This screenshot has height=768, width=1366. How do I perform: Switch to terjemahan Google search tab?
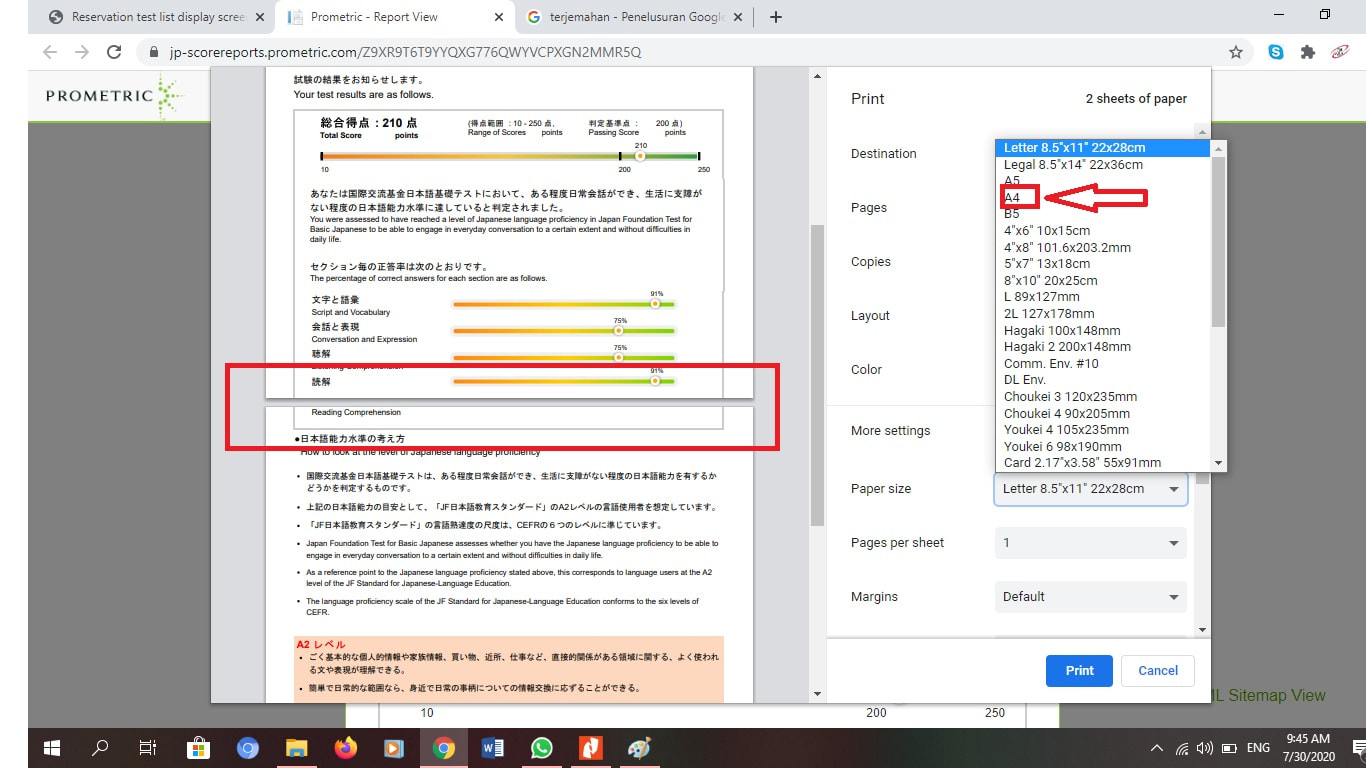click(636, 17)
